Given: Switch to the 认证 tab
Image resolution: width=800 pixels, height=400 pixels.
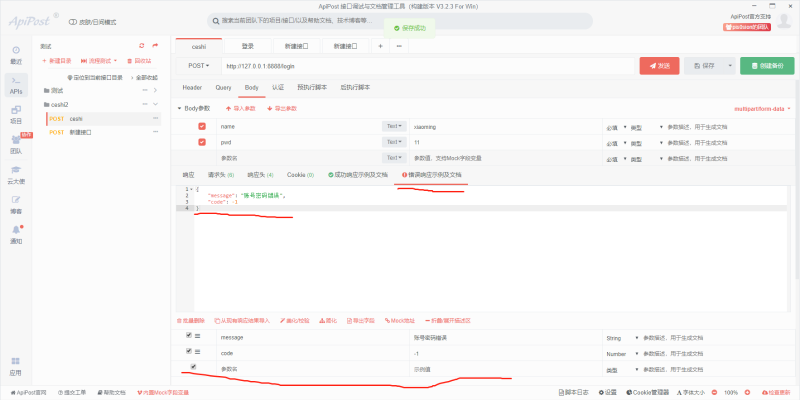Looking at the screenshot, I should (278, 88).
